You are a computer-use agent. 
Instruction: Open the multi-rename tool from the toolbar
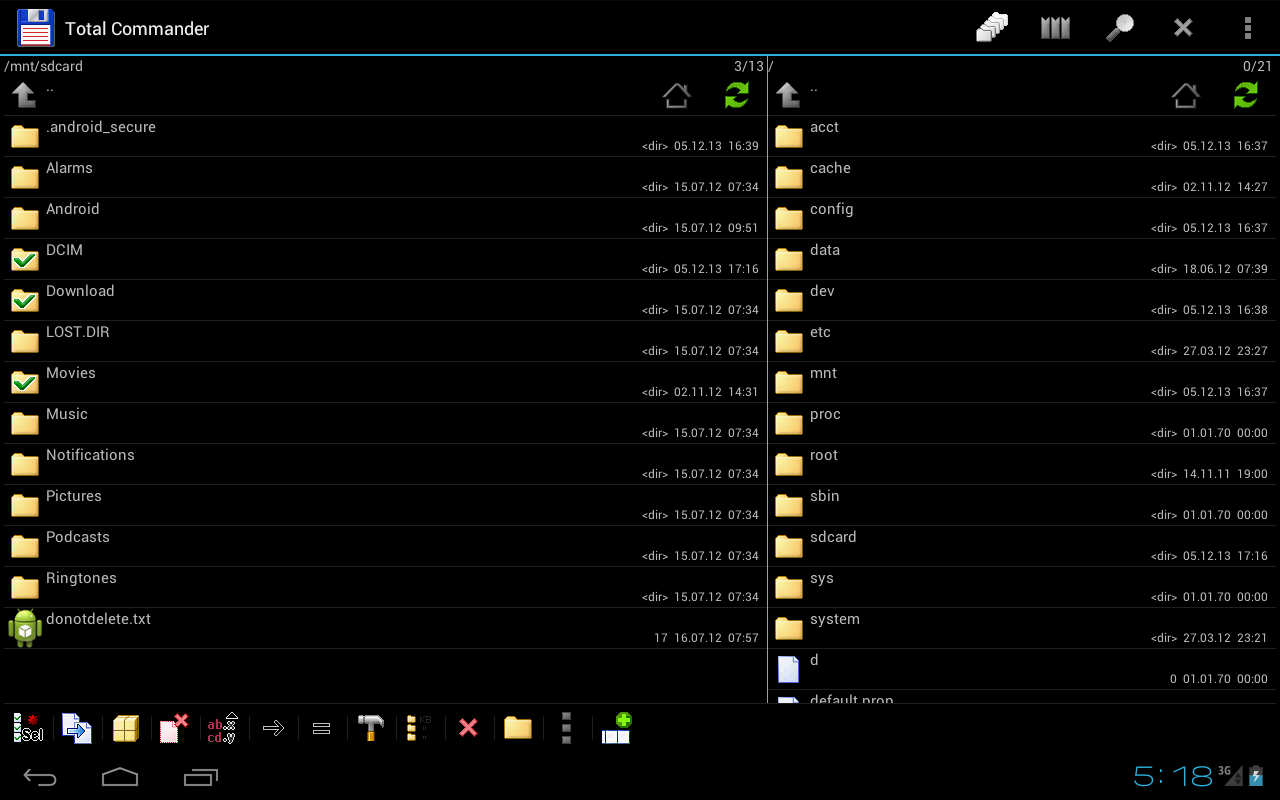click(222, 728)
